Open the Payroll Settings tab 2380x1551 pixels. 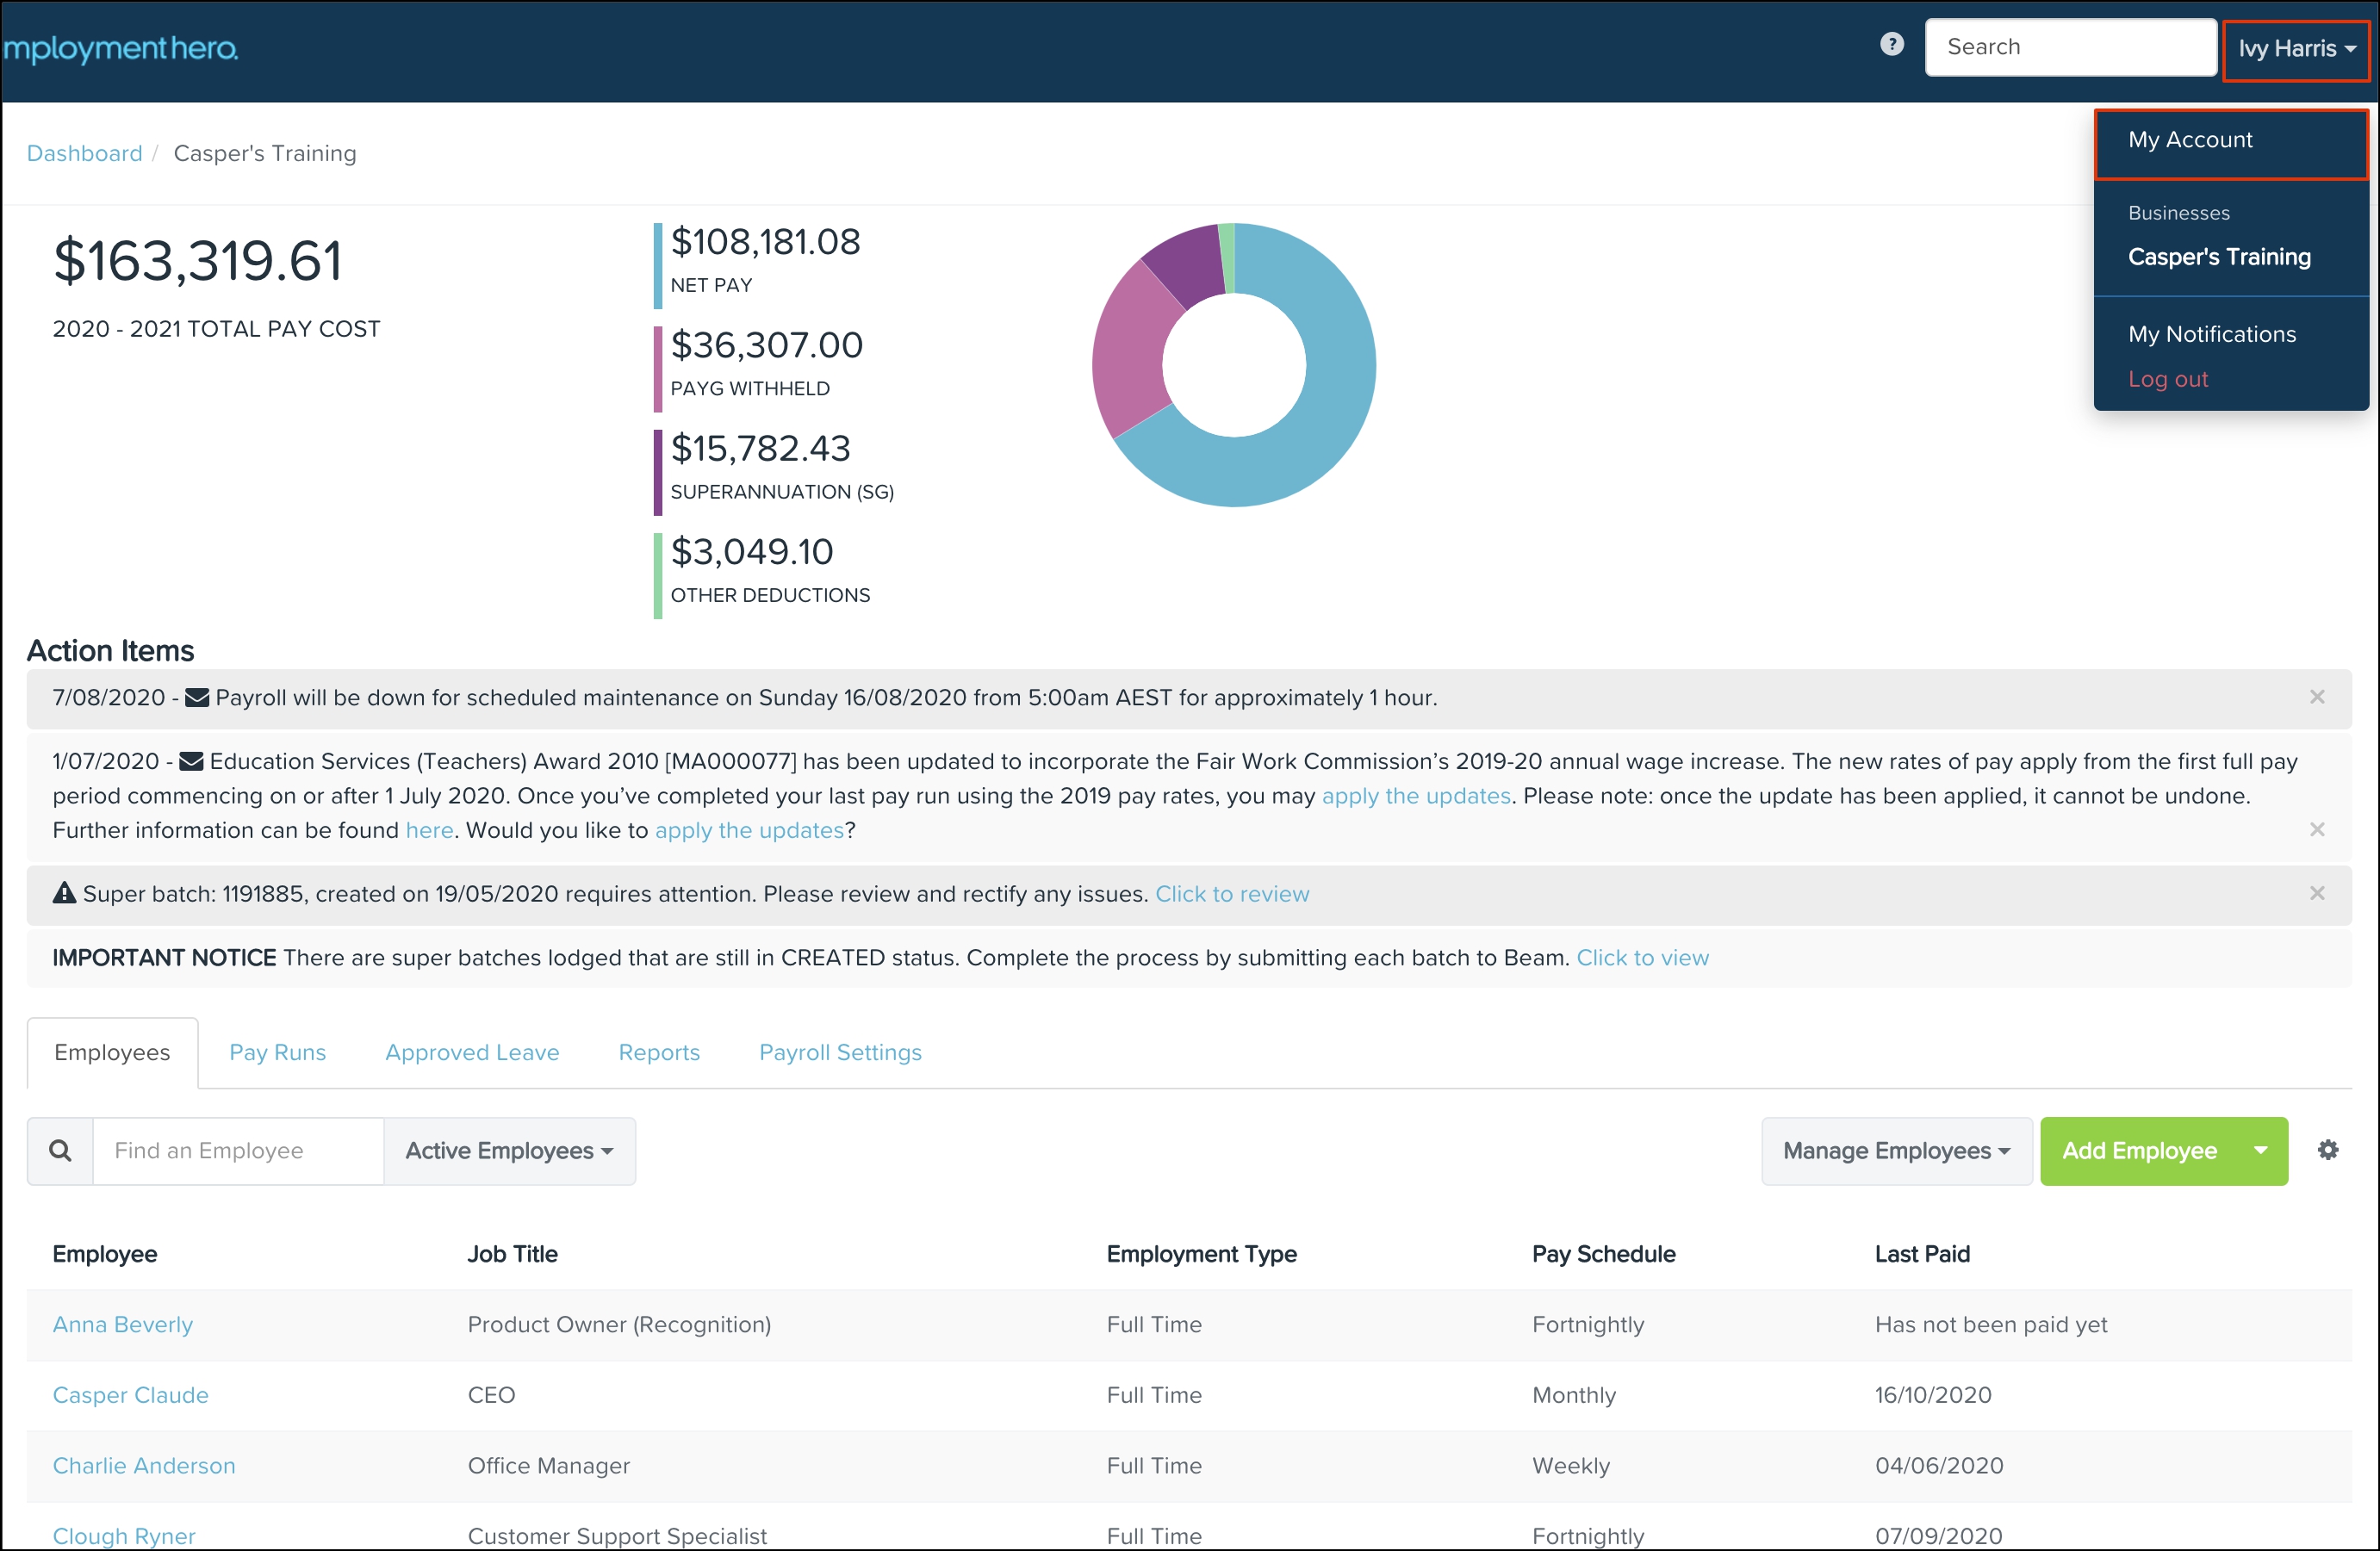pyautogui.click(x=840, y=1052)
